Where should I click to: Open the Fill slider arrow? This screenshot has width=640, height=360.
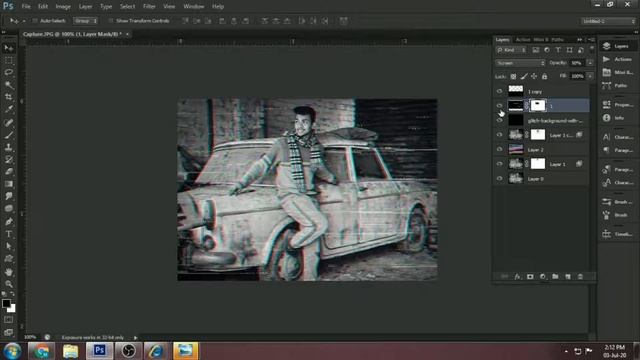[x=590, y=76]
